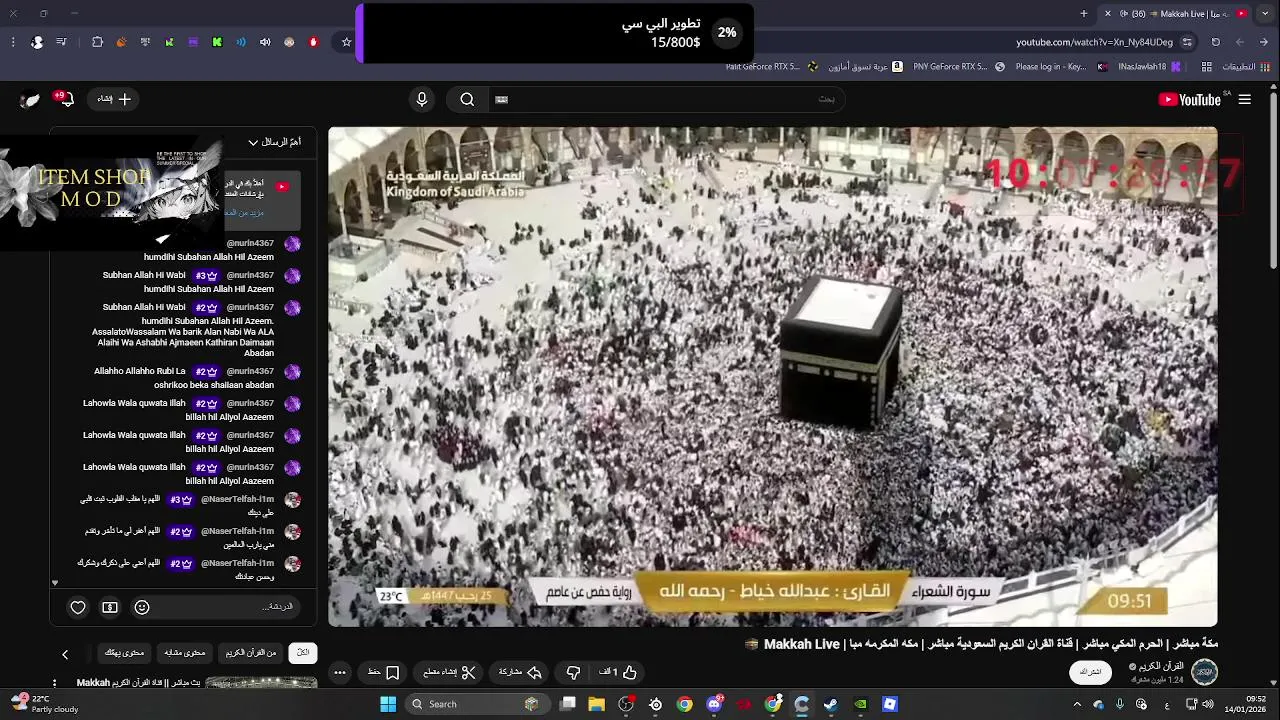Screen dimensions: 1280x720
Task: Dislike the video with thumbs down
Action: click(573, 672)
